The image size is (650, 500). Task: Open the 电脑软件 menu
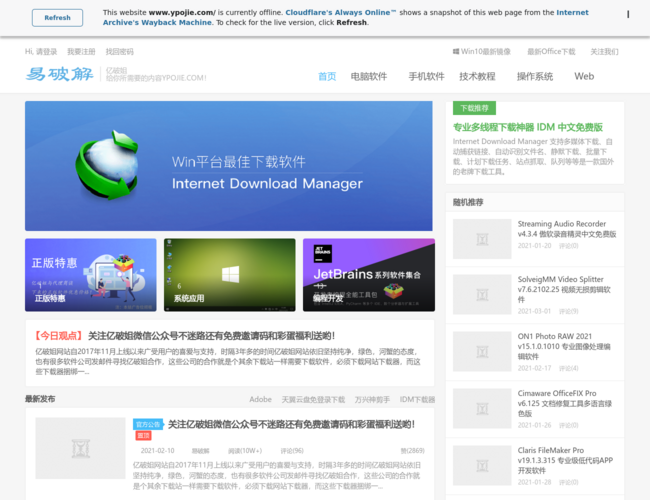[x=369, y=76]
